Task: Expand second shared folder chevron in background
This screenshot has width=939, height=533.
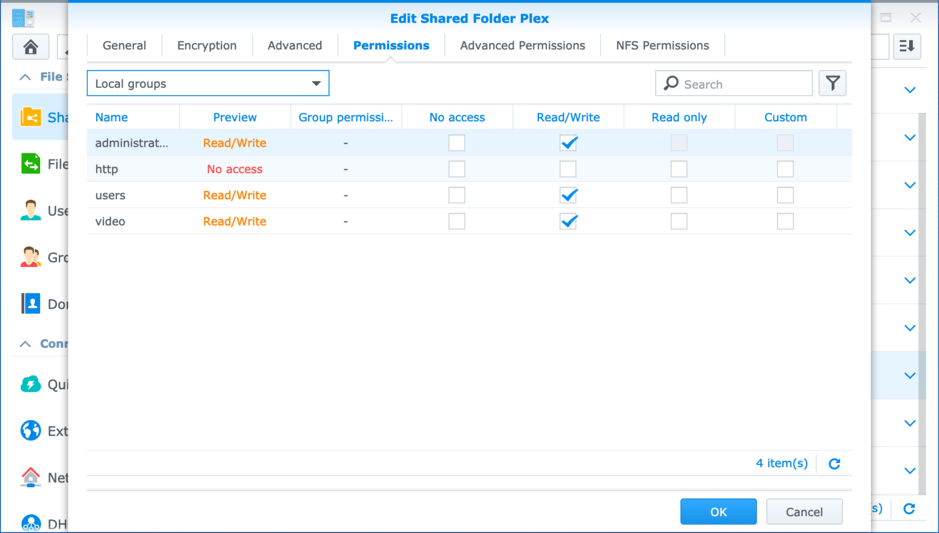Action: coord(910,138)
